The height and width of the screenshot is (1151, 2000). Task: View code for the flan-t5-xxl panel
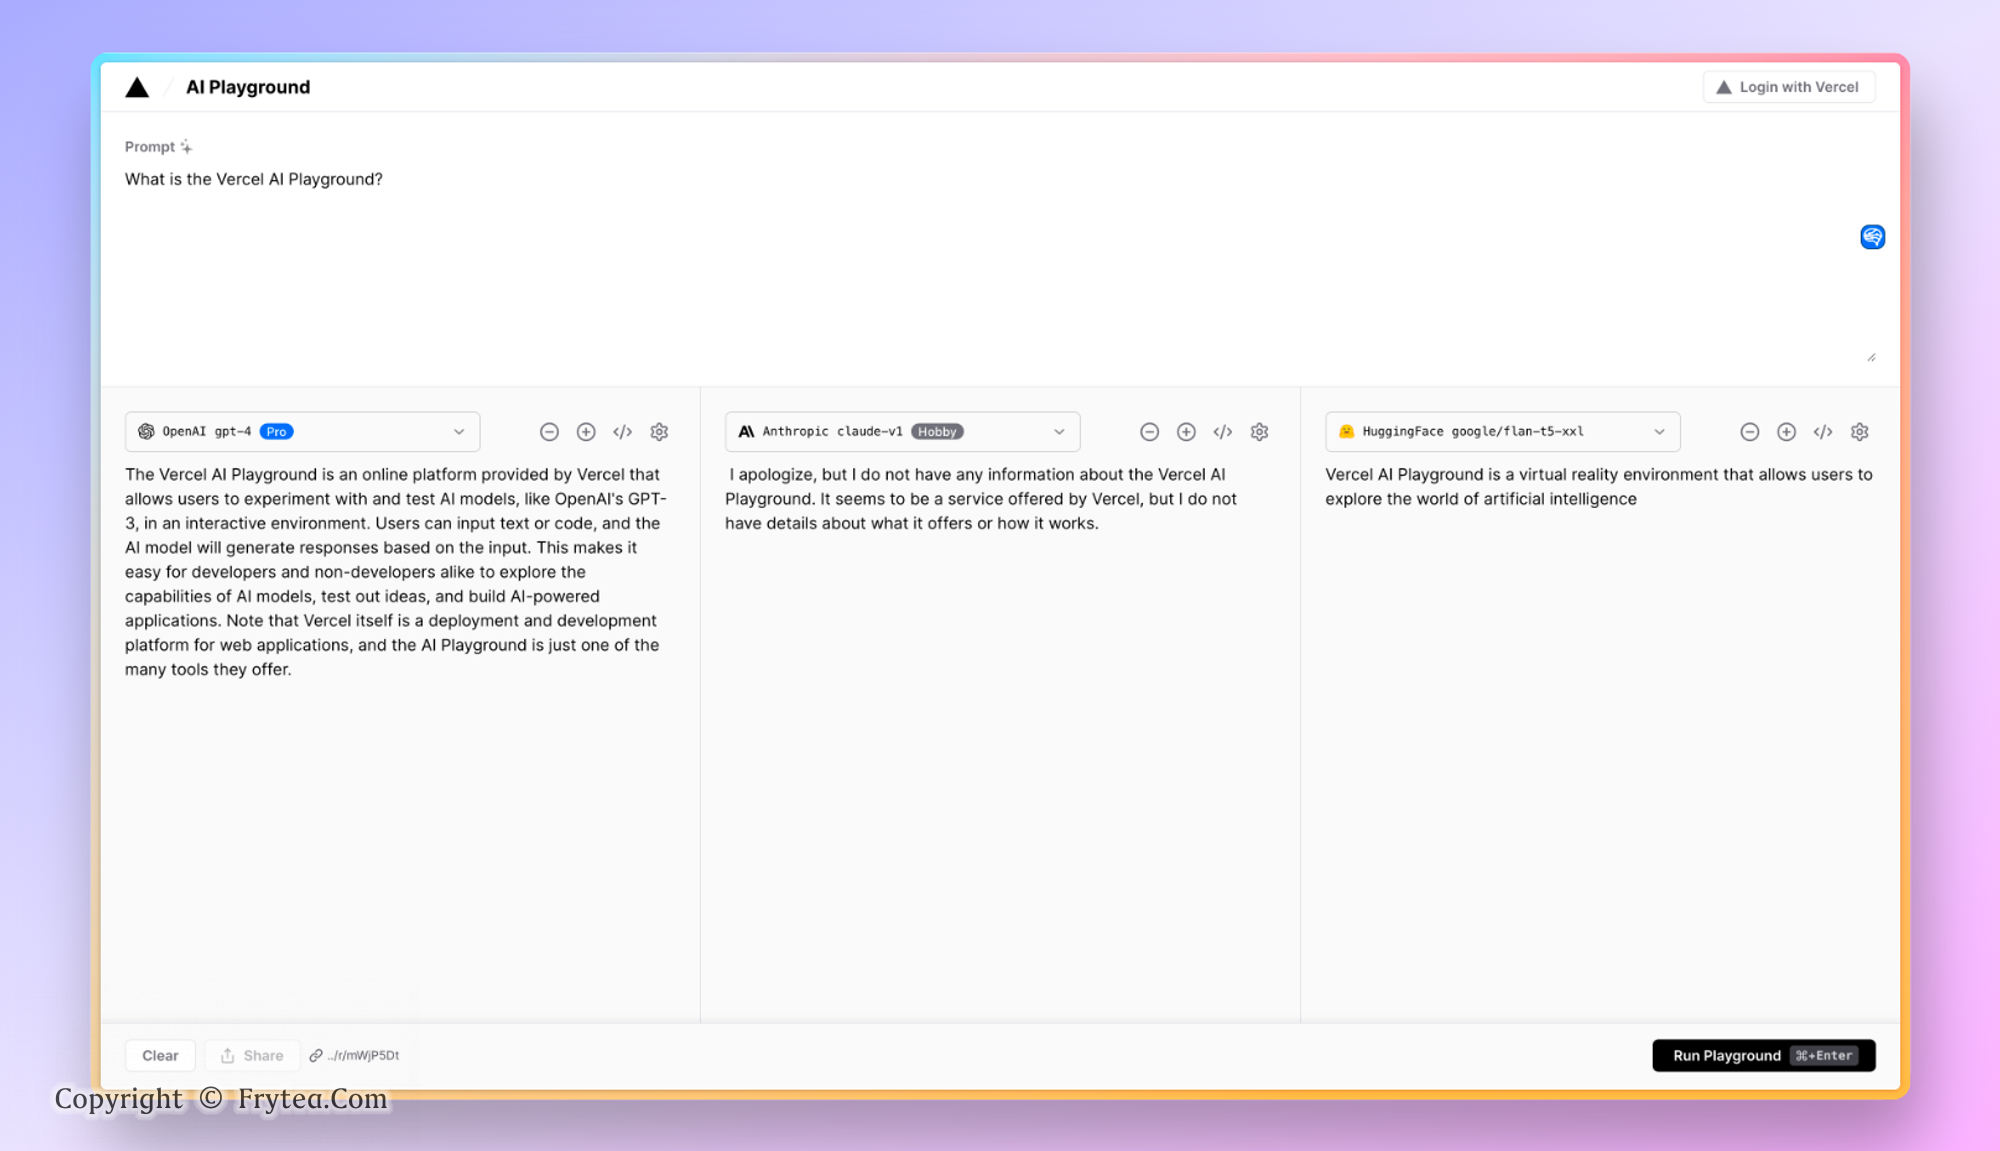(x=1822, y=432)
